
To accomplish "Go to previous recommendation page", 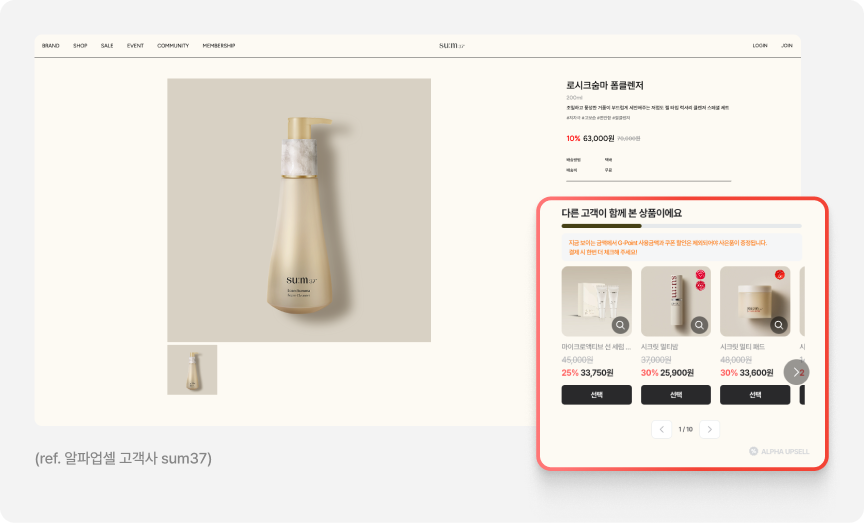I will pos(662,429).
